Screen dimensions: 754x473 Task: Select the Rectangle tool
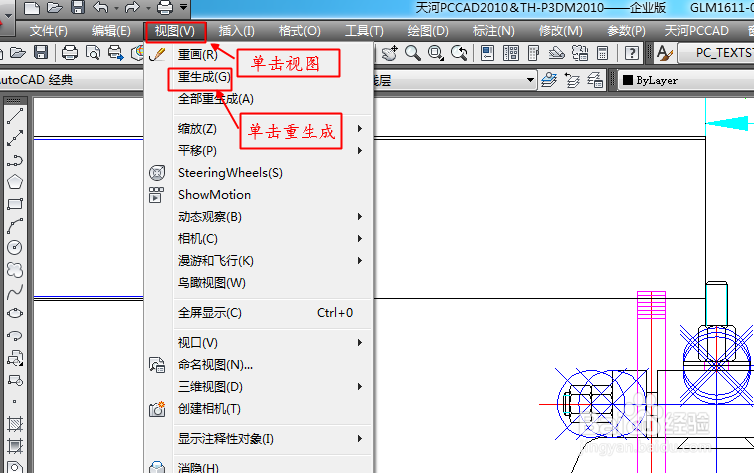pos(15,204)
